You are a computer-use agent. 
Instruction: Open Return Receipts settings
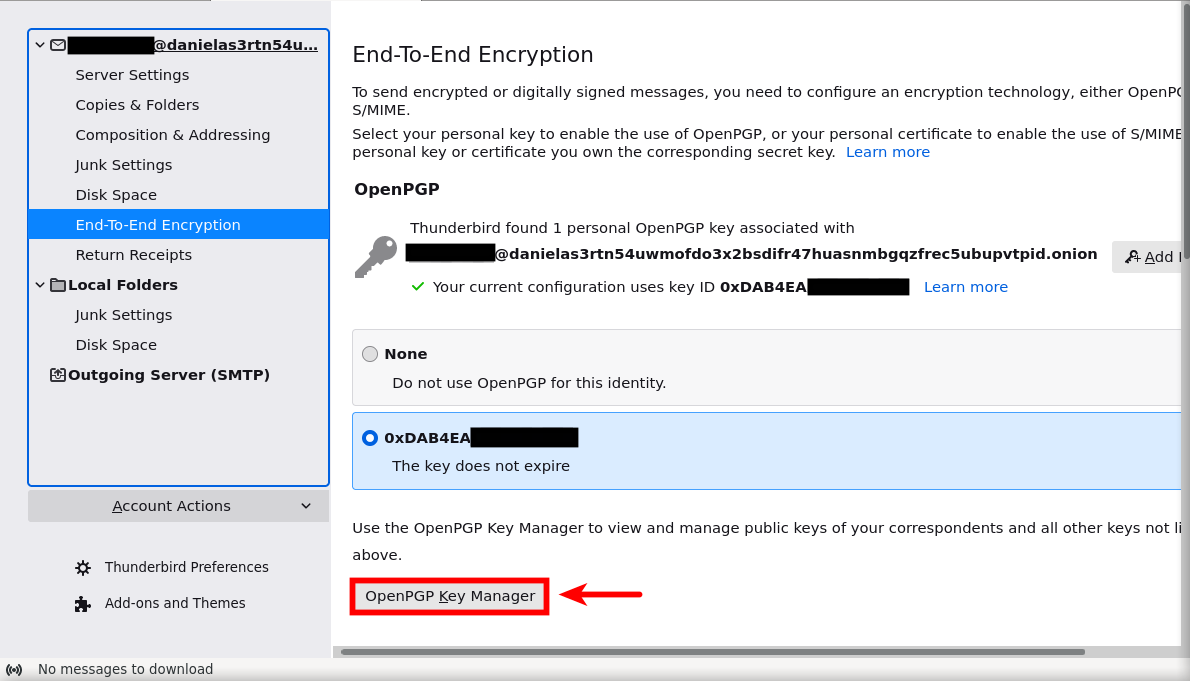click(133, 255)
